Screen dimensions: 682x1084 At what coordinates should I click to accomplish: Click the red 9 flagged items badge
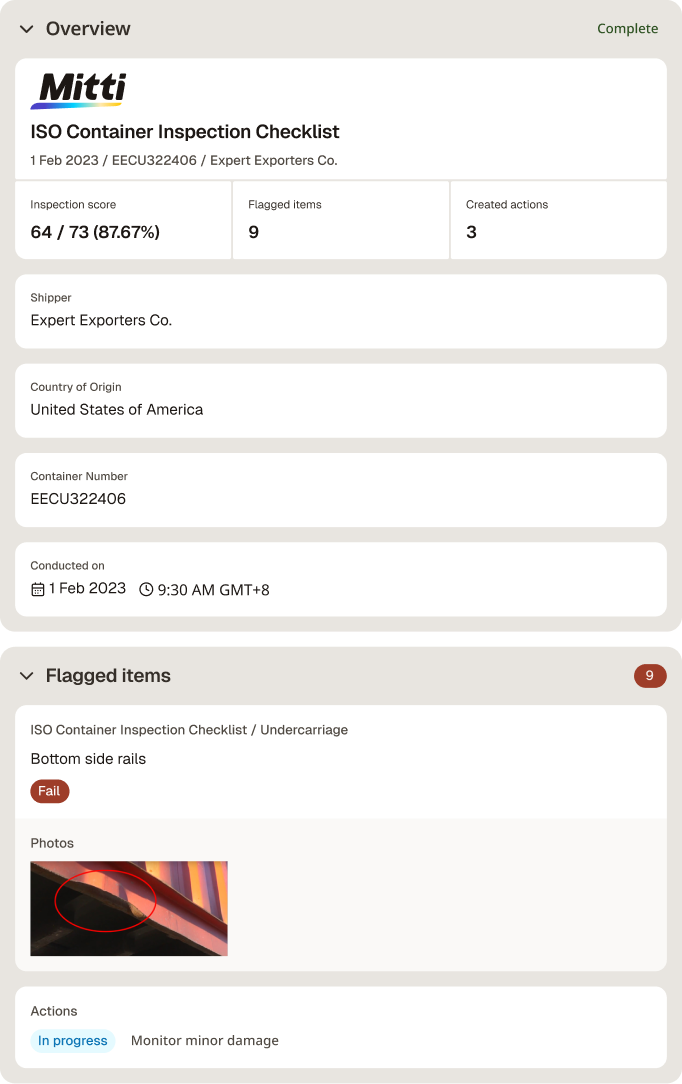[x=650, y=675]
